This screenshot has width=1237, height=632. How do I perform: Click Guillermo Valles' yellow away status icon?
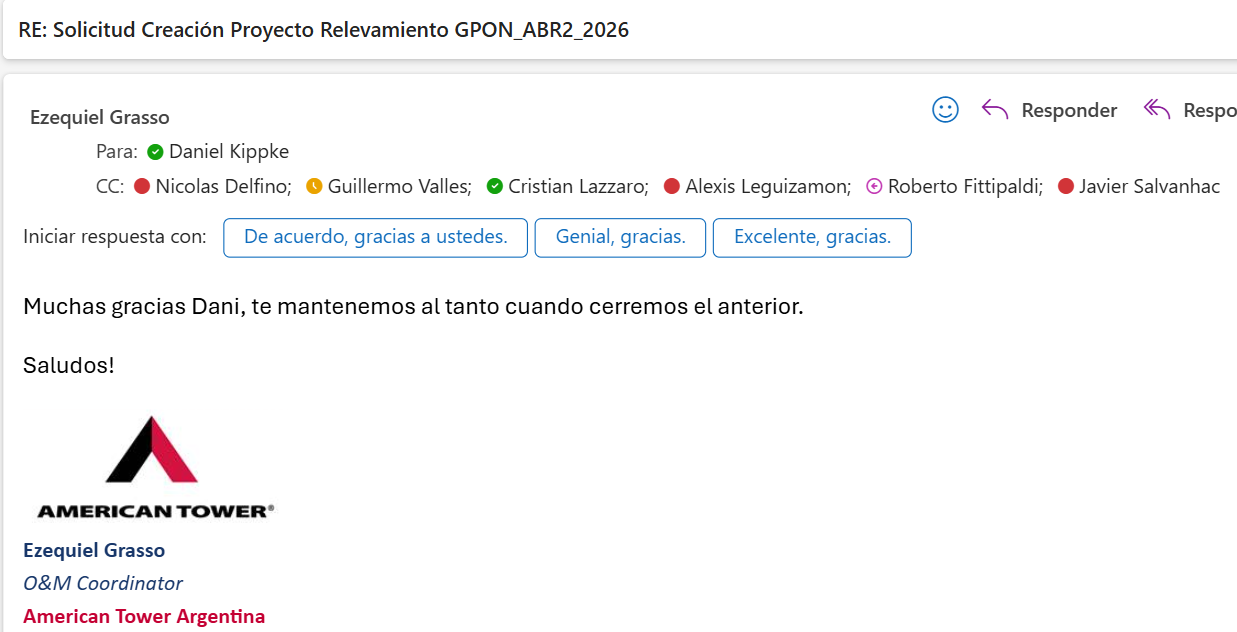(x=314, y=186)
